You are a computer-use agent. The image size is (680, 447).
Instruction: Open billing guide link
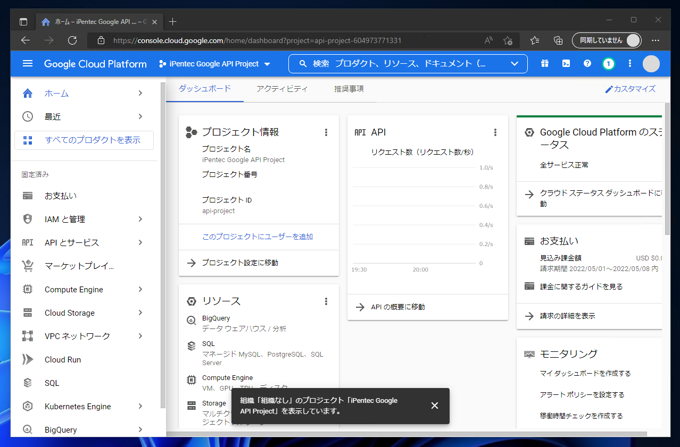[581, 287]
